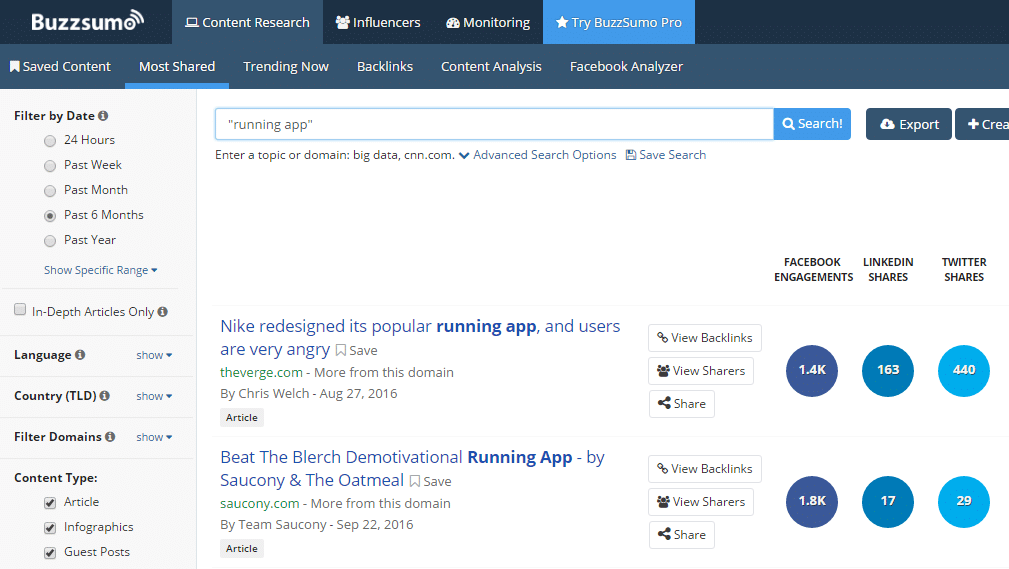View Backlinks for the Nike article
Image resolution: width=1009 pixels, height=569 pixels.
(705, 338)
